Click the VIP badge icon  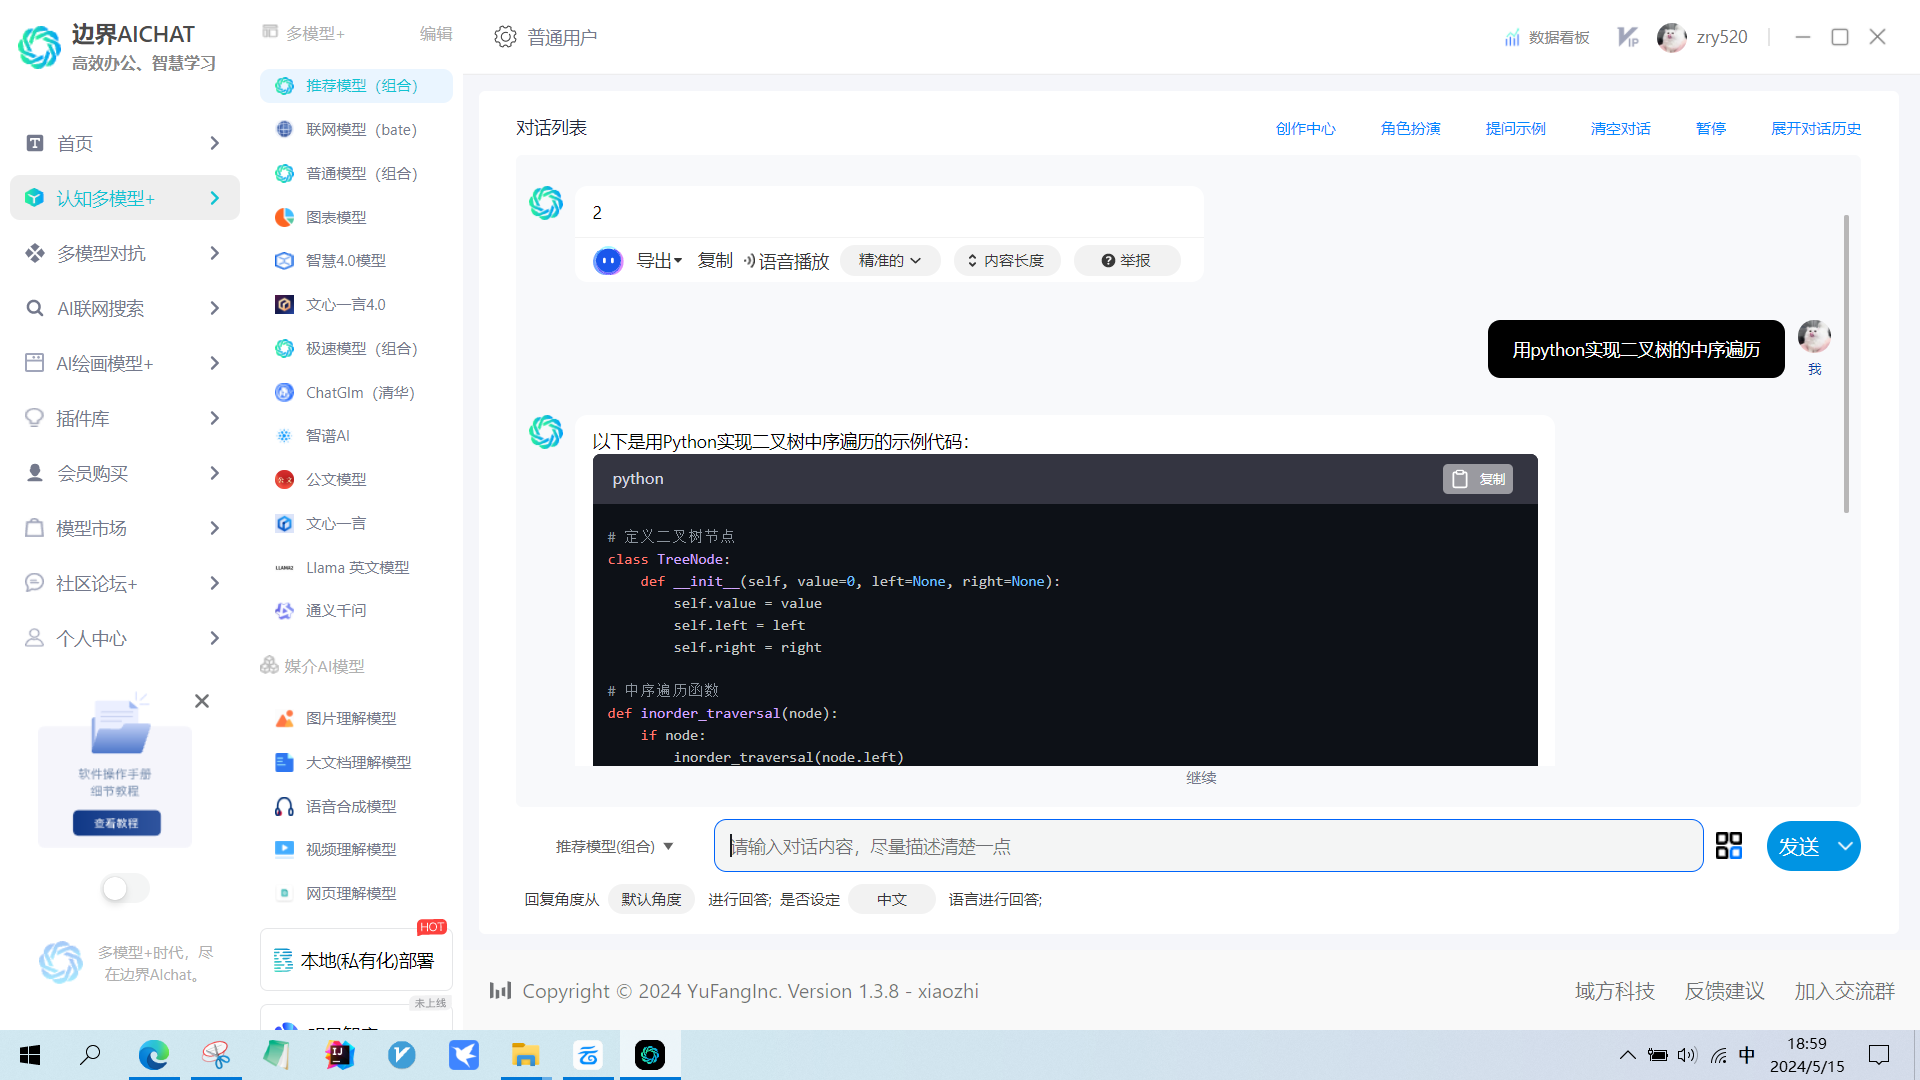click(1628, 37)
